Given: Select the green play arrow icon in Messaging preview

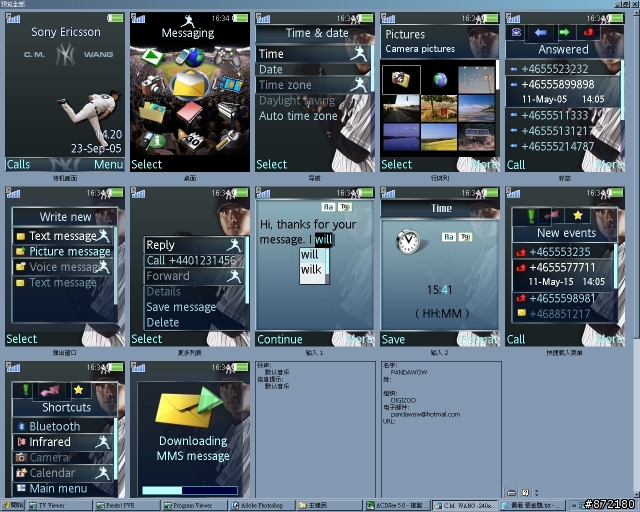Looking at the screenshot, I should (152, 56).
